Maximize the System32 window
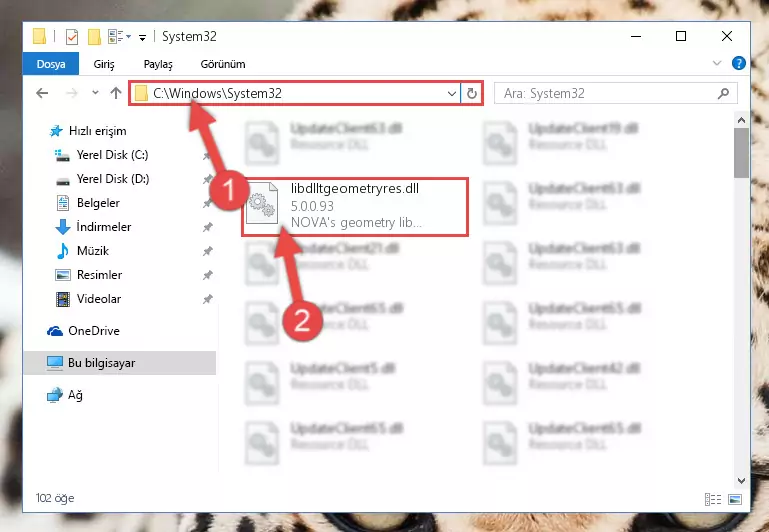Image resolution: width=769 pixels, height=532 pixels. (681, 36)
